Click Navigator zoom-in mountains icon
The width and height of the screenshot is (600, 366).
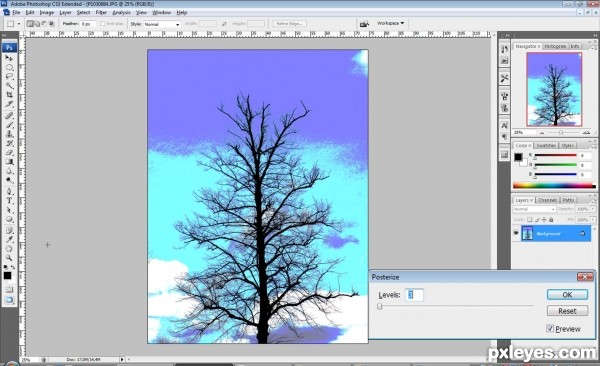click(x=586, y=132)
